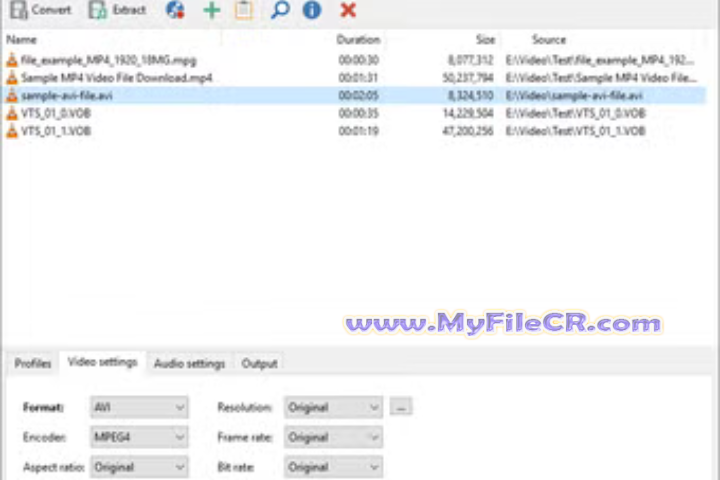Click duration 00:02:05 cell
Screen dimensions: 720x480
[x=359, y=96]
